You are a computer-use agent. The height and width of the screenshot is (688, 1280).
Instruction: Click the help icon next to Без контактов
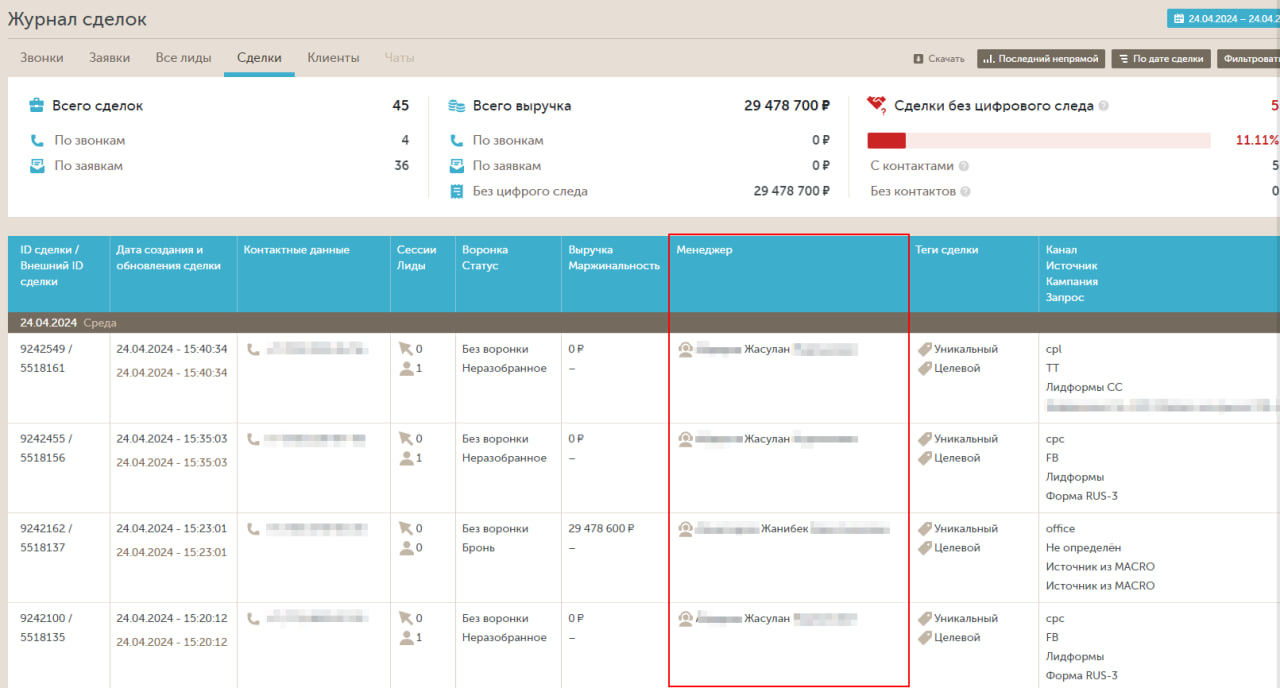(x=966, y=191)
